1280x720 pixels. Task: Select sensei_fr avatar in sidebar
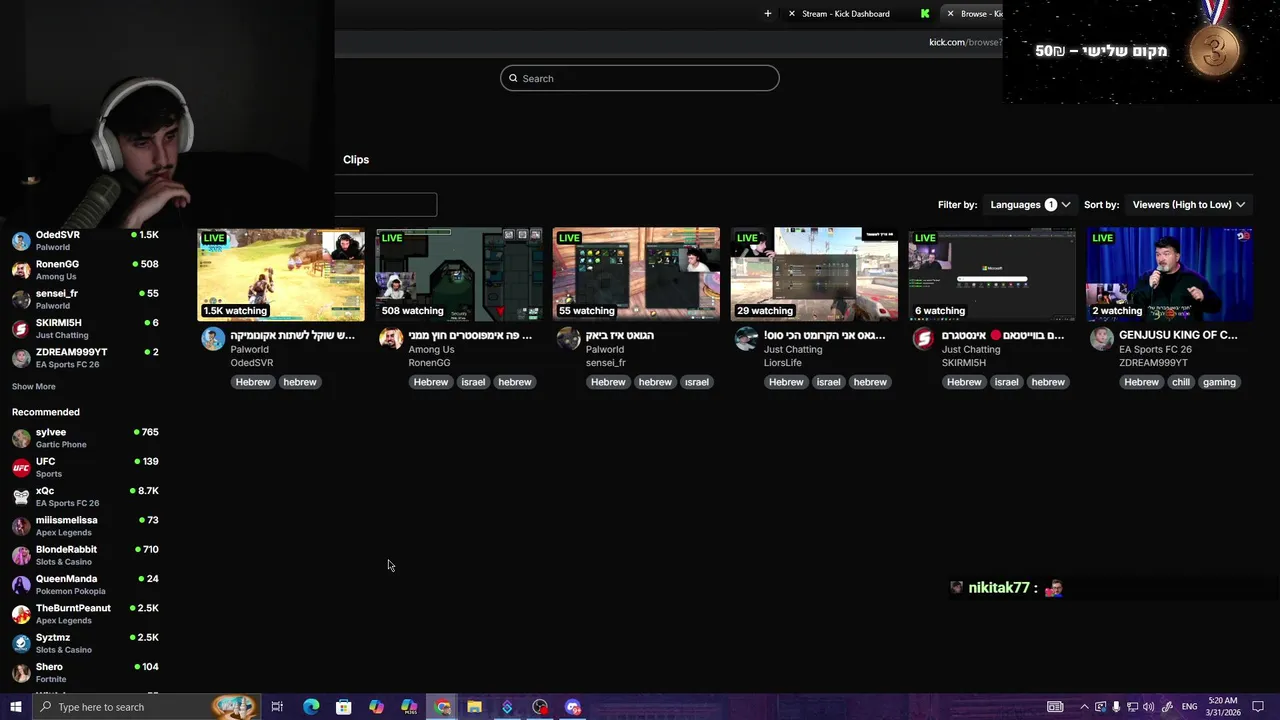21,299
